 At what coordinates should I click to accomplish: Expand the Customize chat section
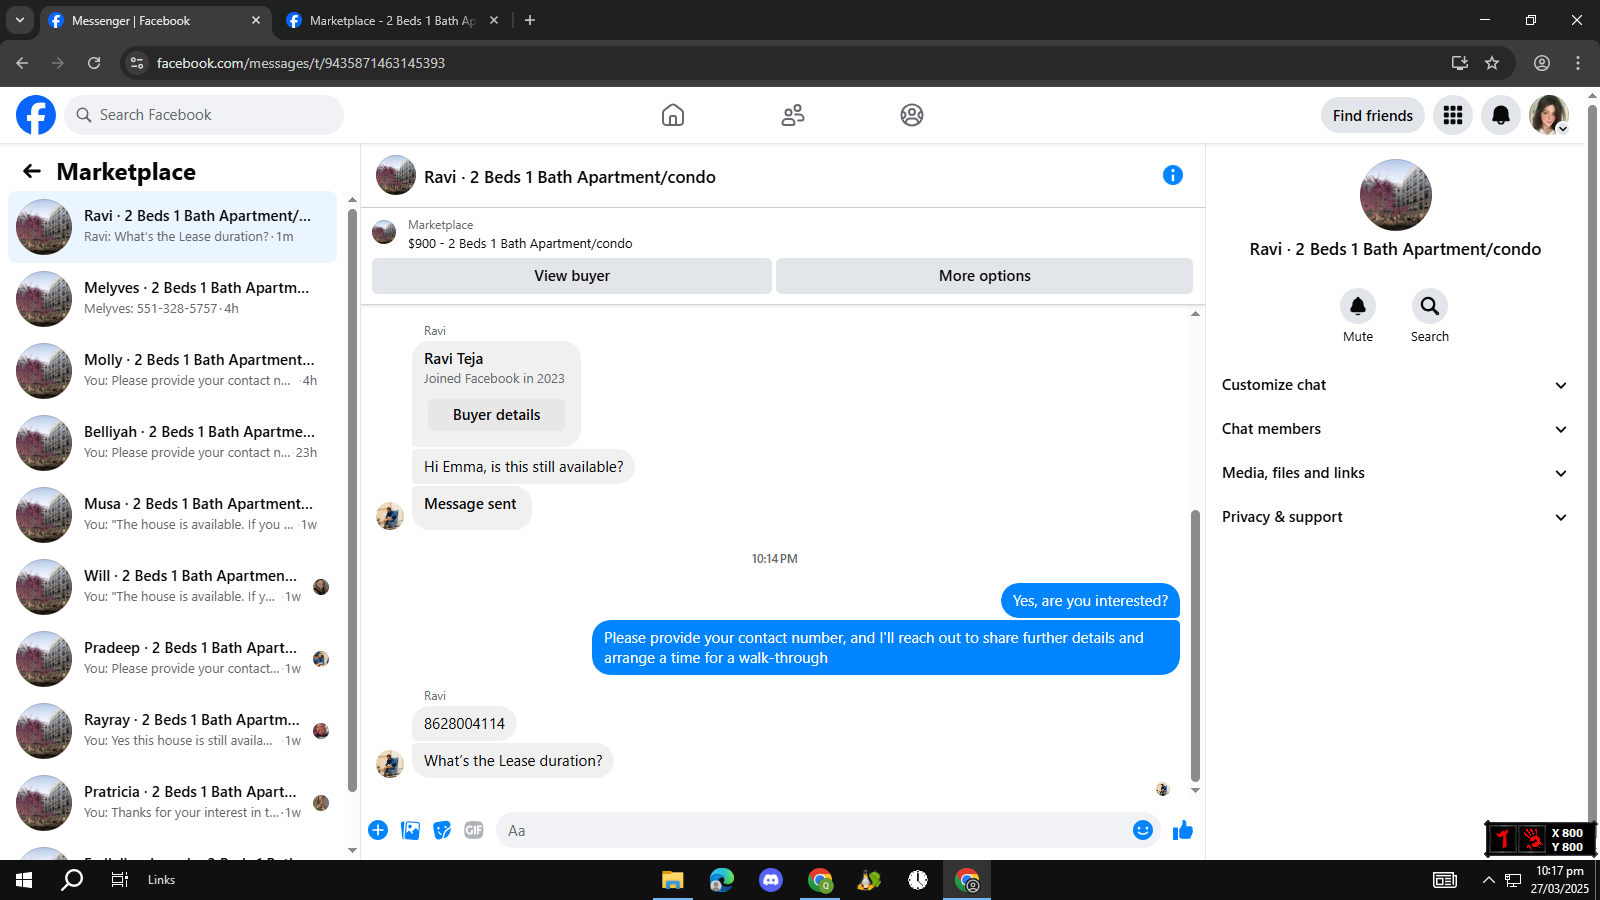[1394, 385]
